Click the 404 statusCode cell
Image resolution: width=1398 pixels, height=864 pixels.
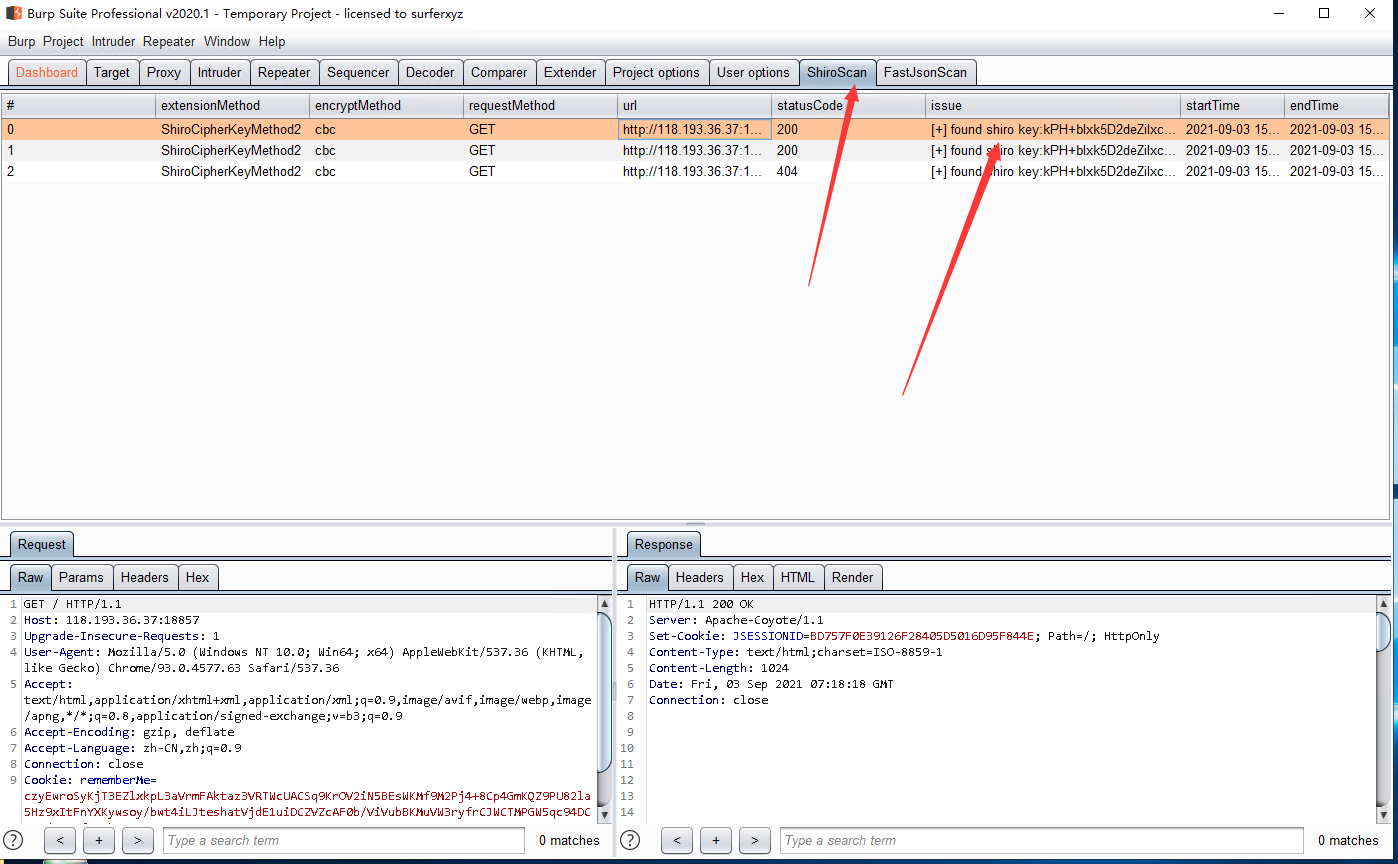coord(848,171)
